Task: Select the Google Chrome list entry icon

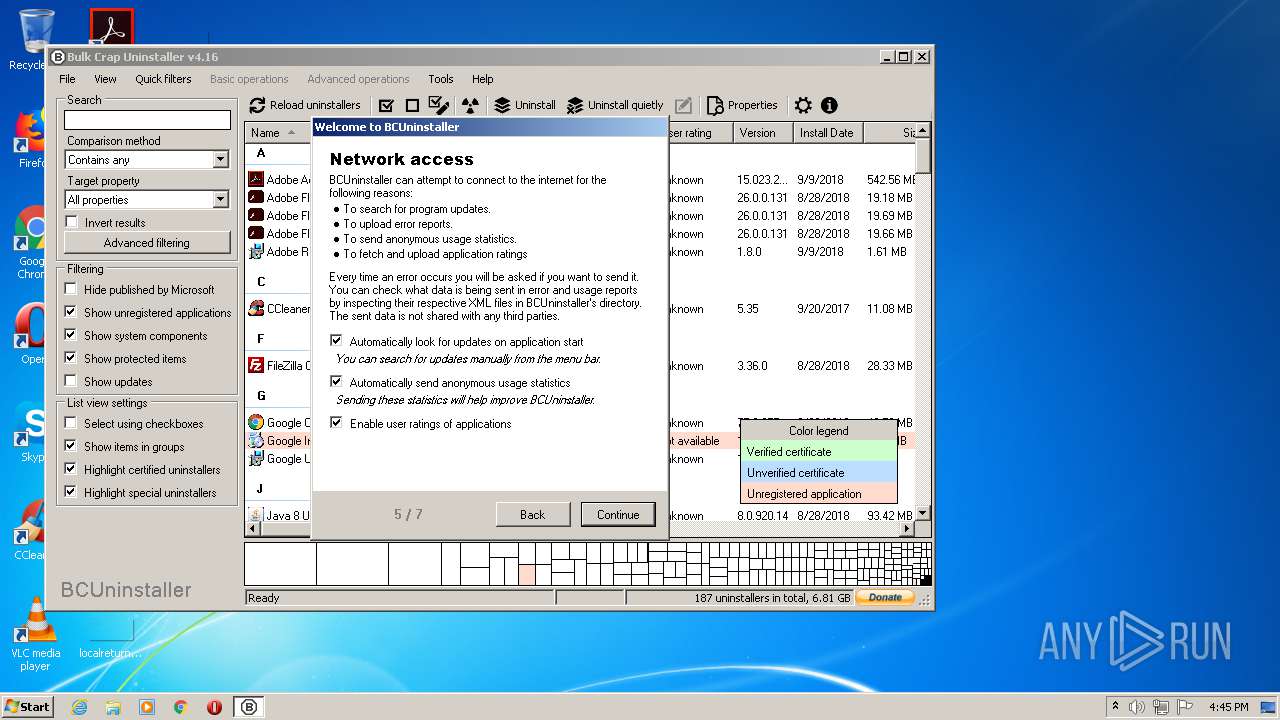Action: click(256, 423)
